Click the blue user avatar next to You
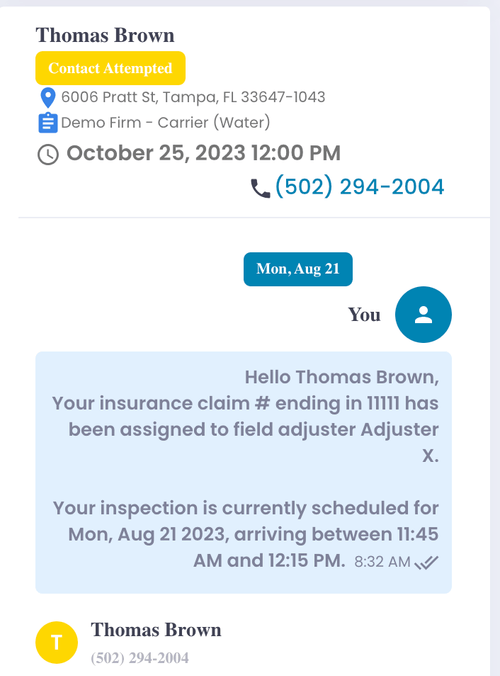500x676 pixels. 423,314
